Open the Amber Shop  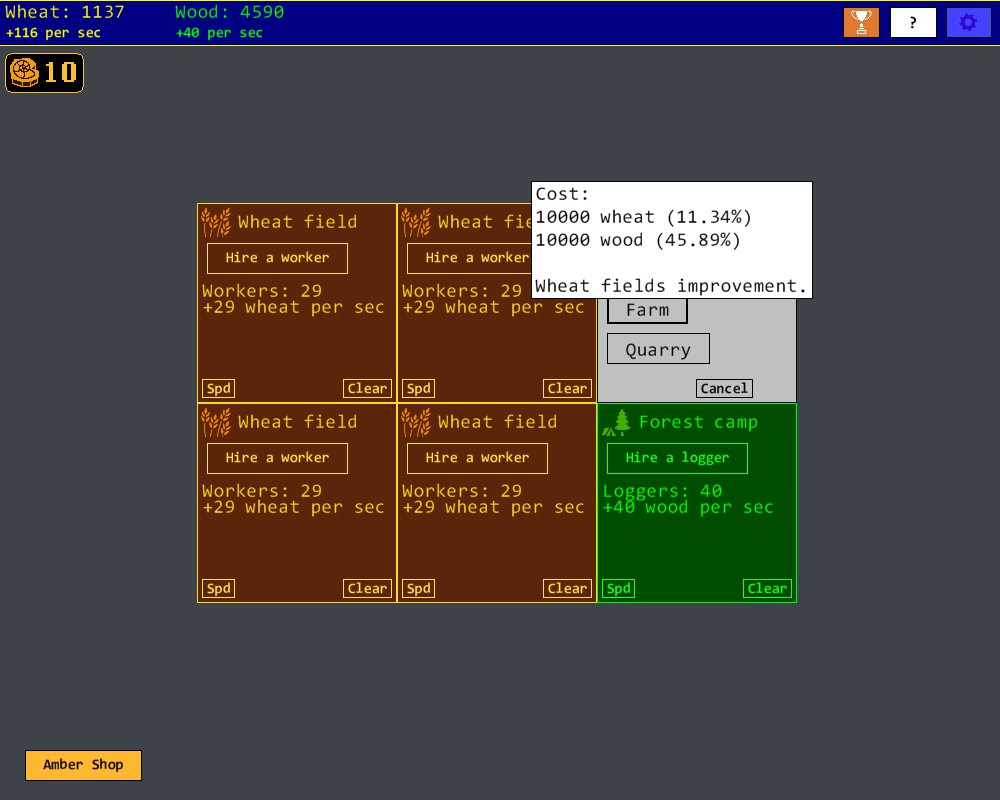(83, 765)
